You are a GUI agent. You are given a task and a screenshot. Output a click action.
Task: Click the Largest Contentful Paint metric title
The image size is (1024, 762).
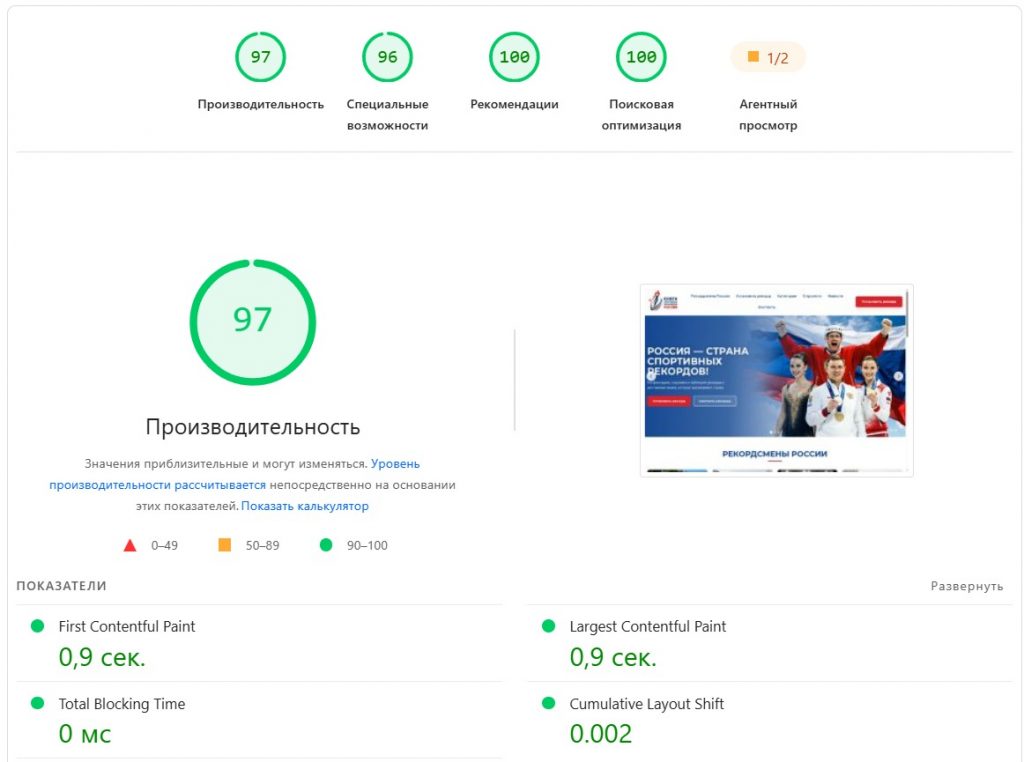point(647,626)
